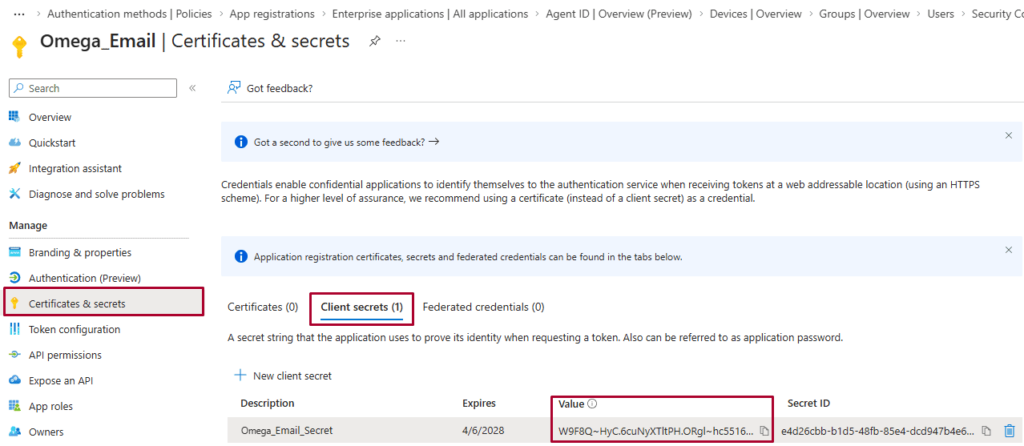The height and width of the screenshot is (446, 1024).
Task: Click the Expires column header
Action: point(479,404)
